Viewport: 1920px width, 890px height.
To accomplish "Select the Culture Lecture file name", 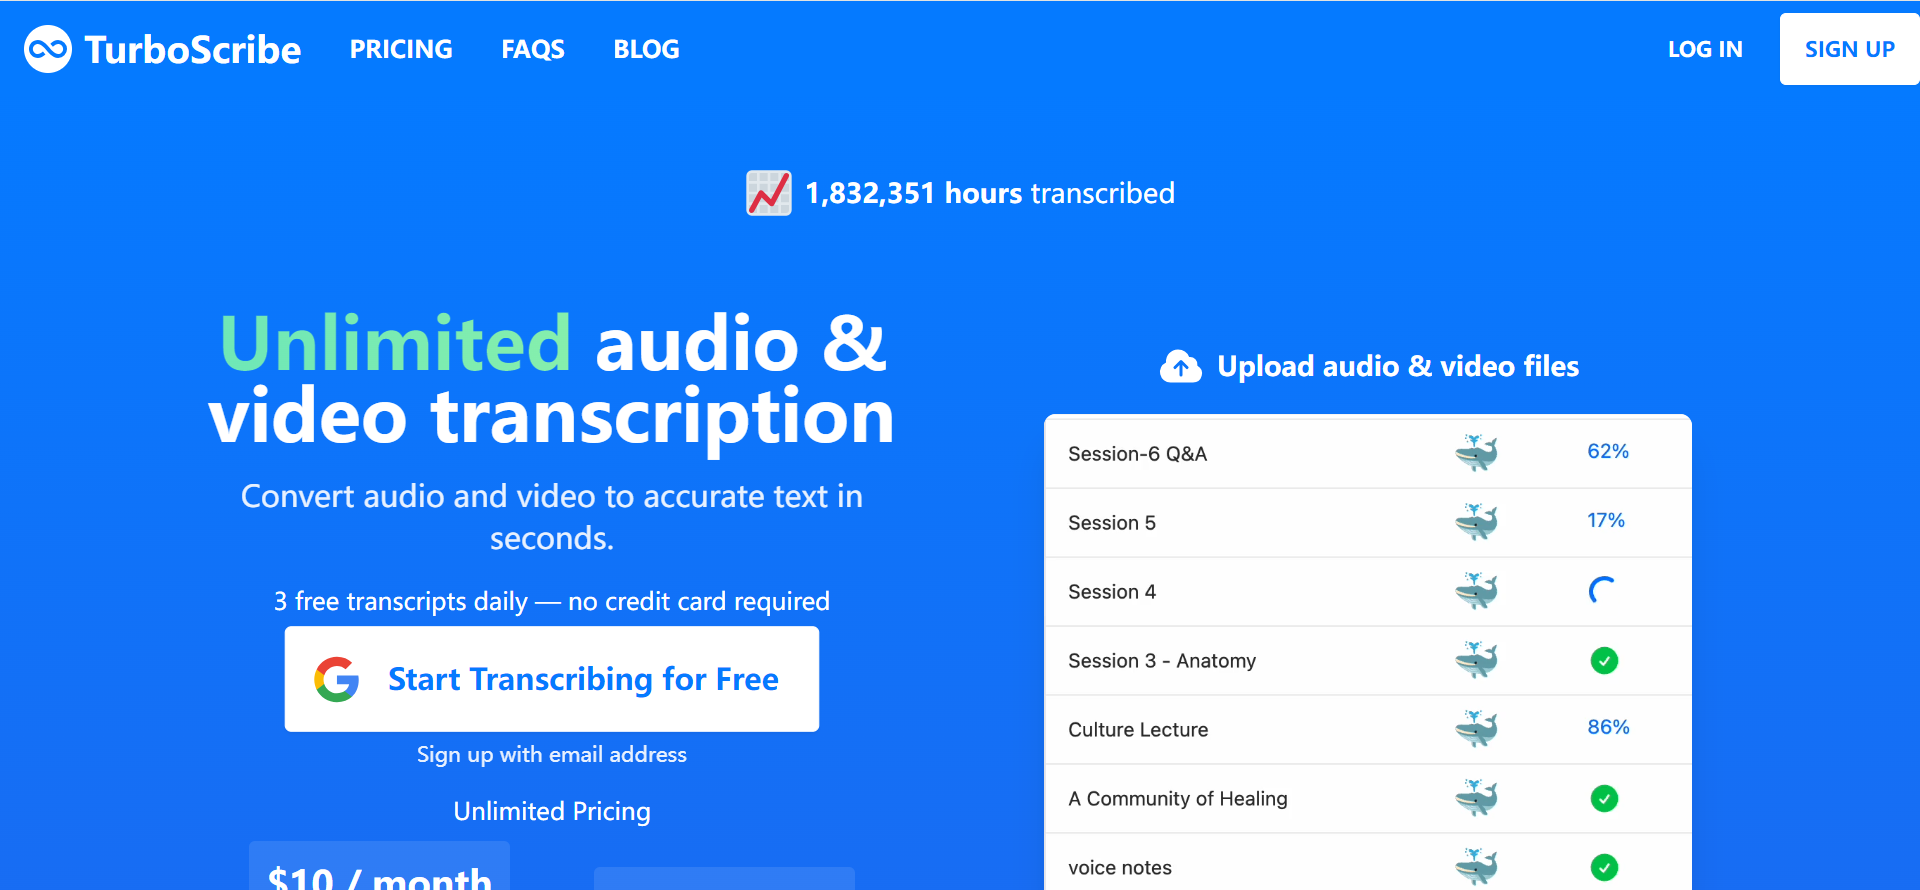I will click(x=1138, y=730).
